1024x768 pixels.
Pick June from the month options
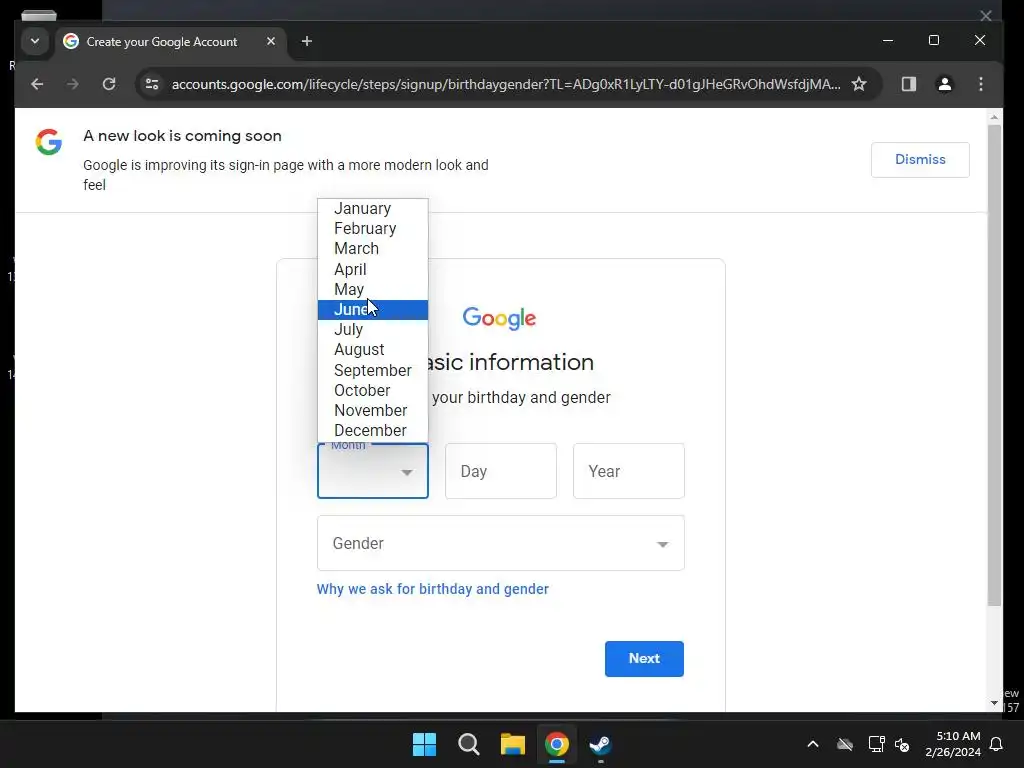(x=372, y=310)
